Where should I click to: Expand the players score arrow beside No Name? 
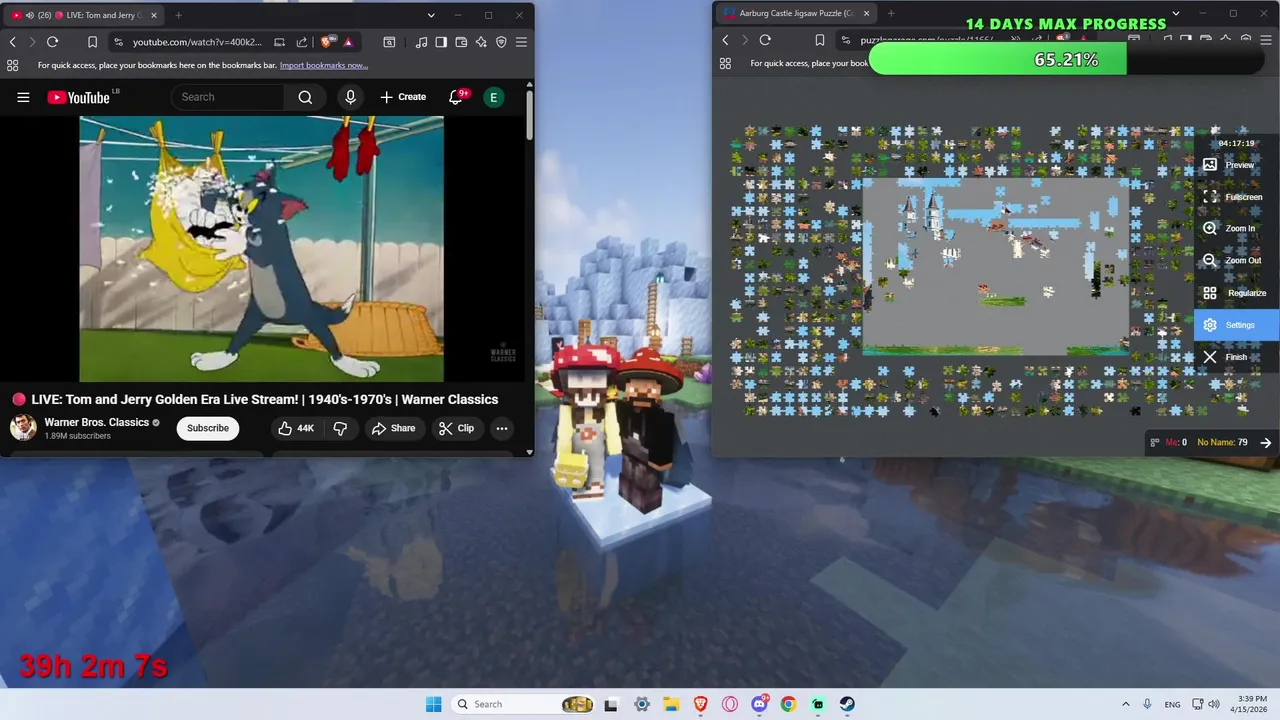(1266, 443)
